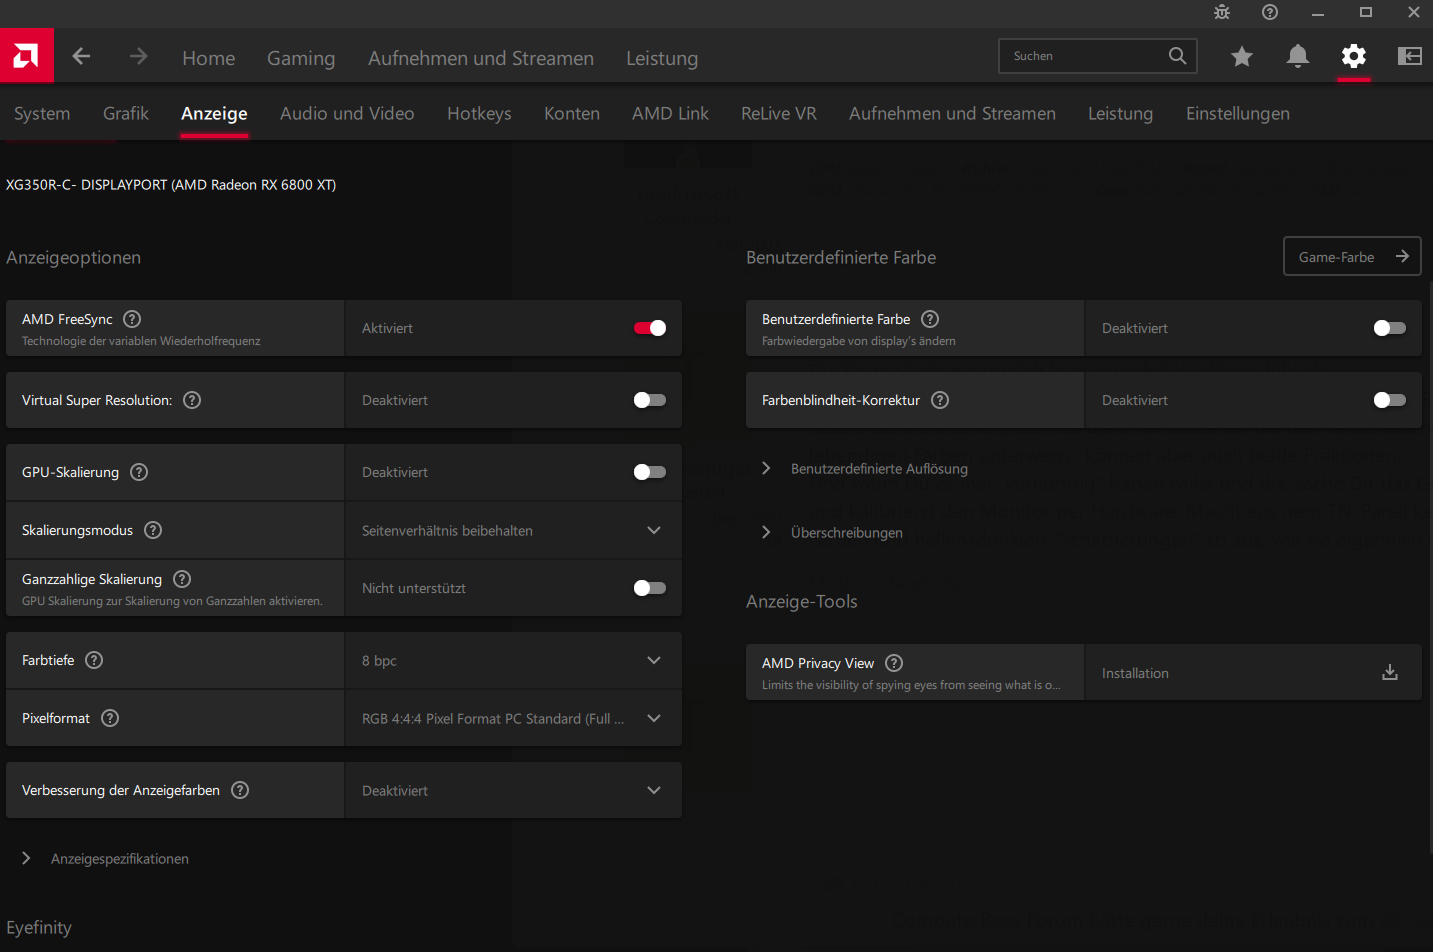Image resolution: width=1433 pixels, height=952 pixels.
Task: Go back with the left arrow
Action: tap(82, 57)
